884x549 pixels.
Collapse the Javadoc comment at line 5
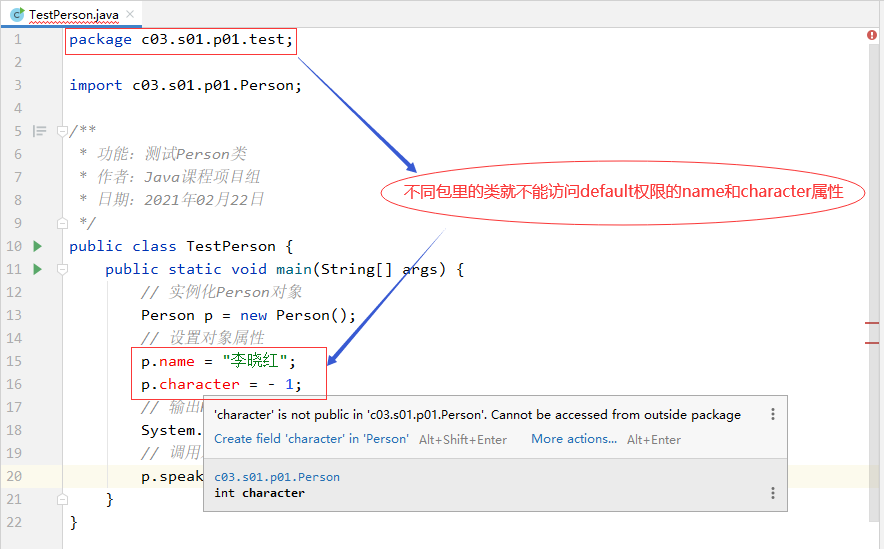63,131
